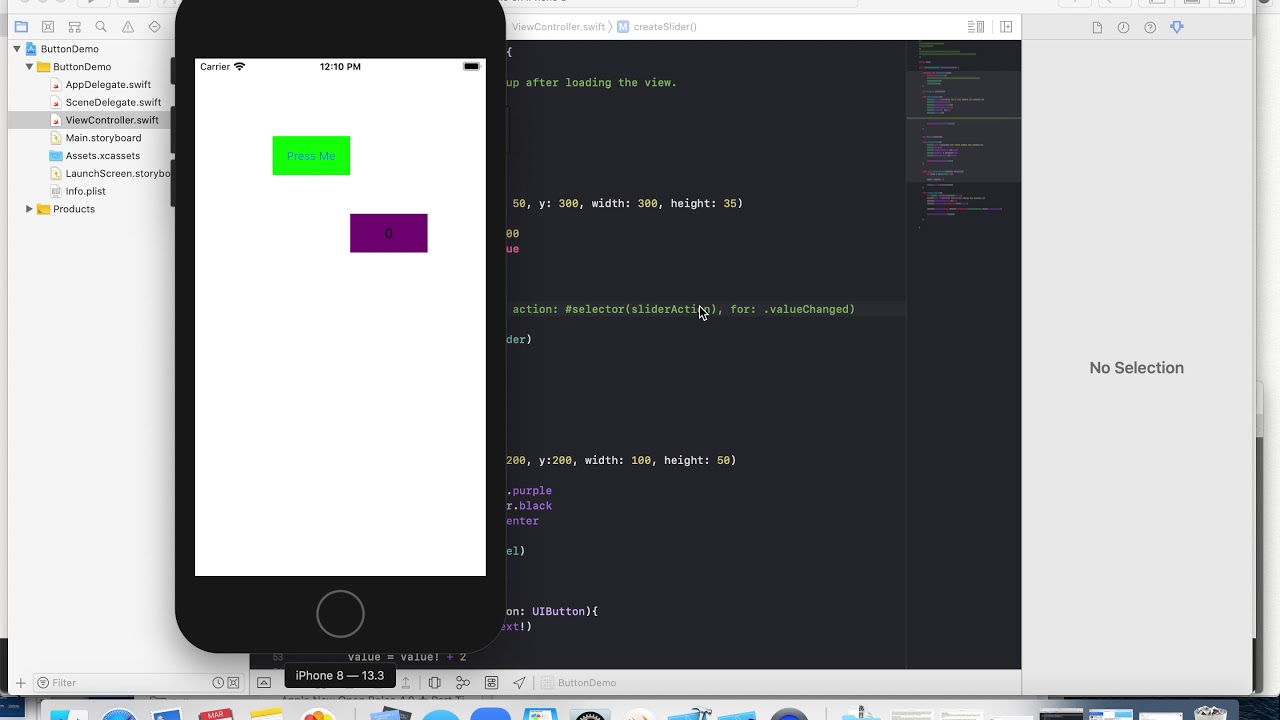1280x720 pixels.
Task: Click the 'iPhone 8 — 13.3' device label
Action: (340, 676)
